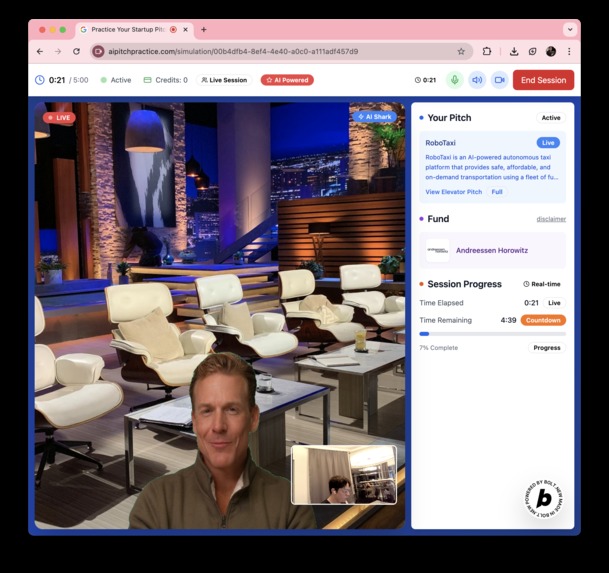This screenshot has height=573, width=609.
Task: Click the RoboTaxi pitch description text
Action: click(492, 167)
